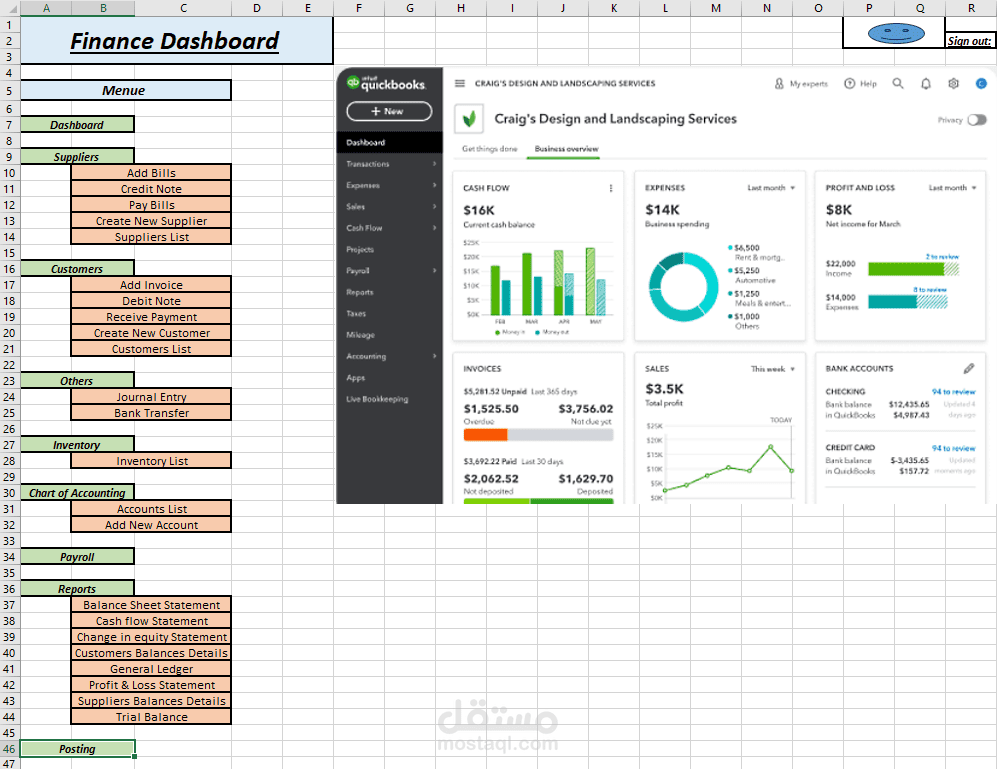The width and height of the screenshot is (997, 769).
Task: Select the Posting cell in row 46
Action: pos(77,749)
